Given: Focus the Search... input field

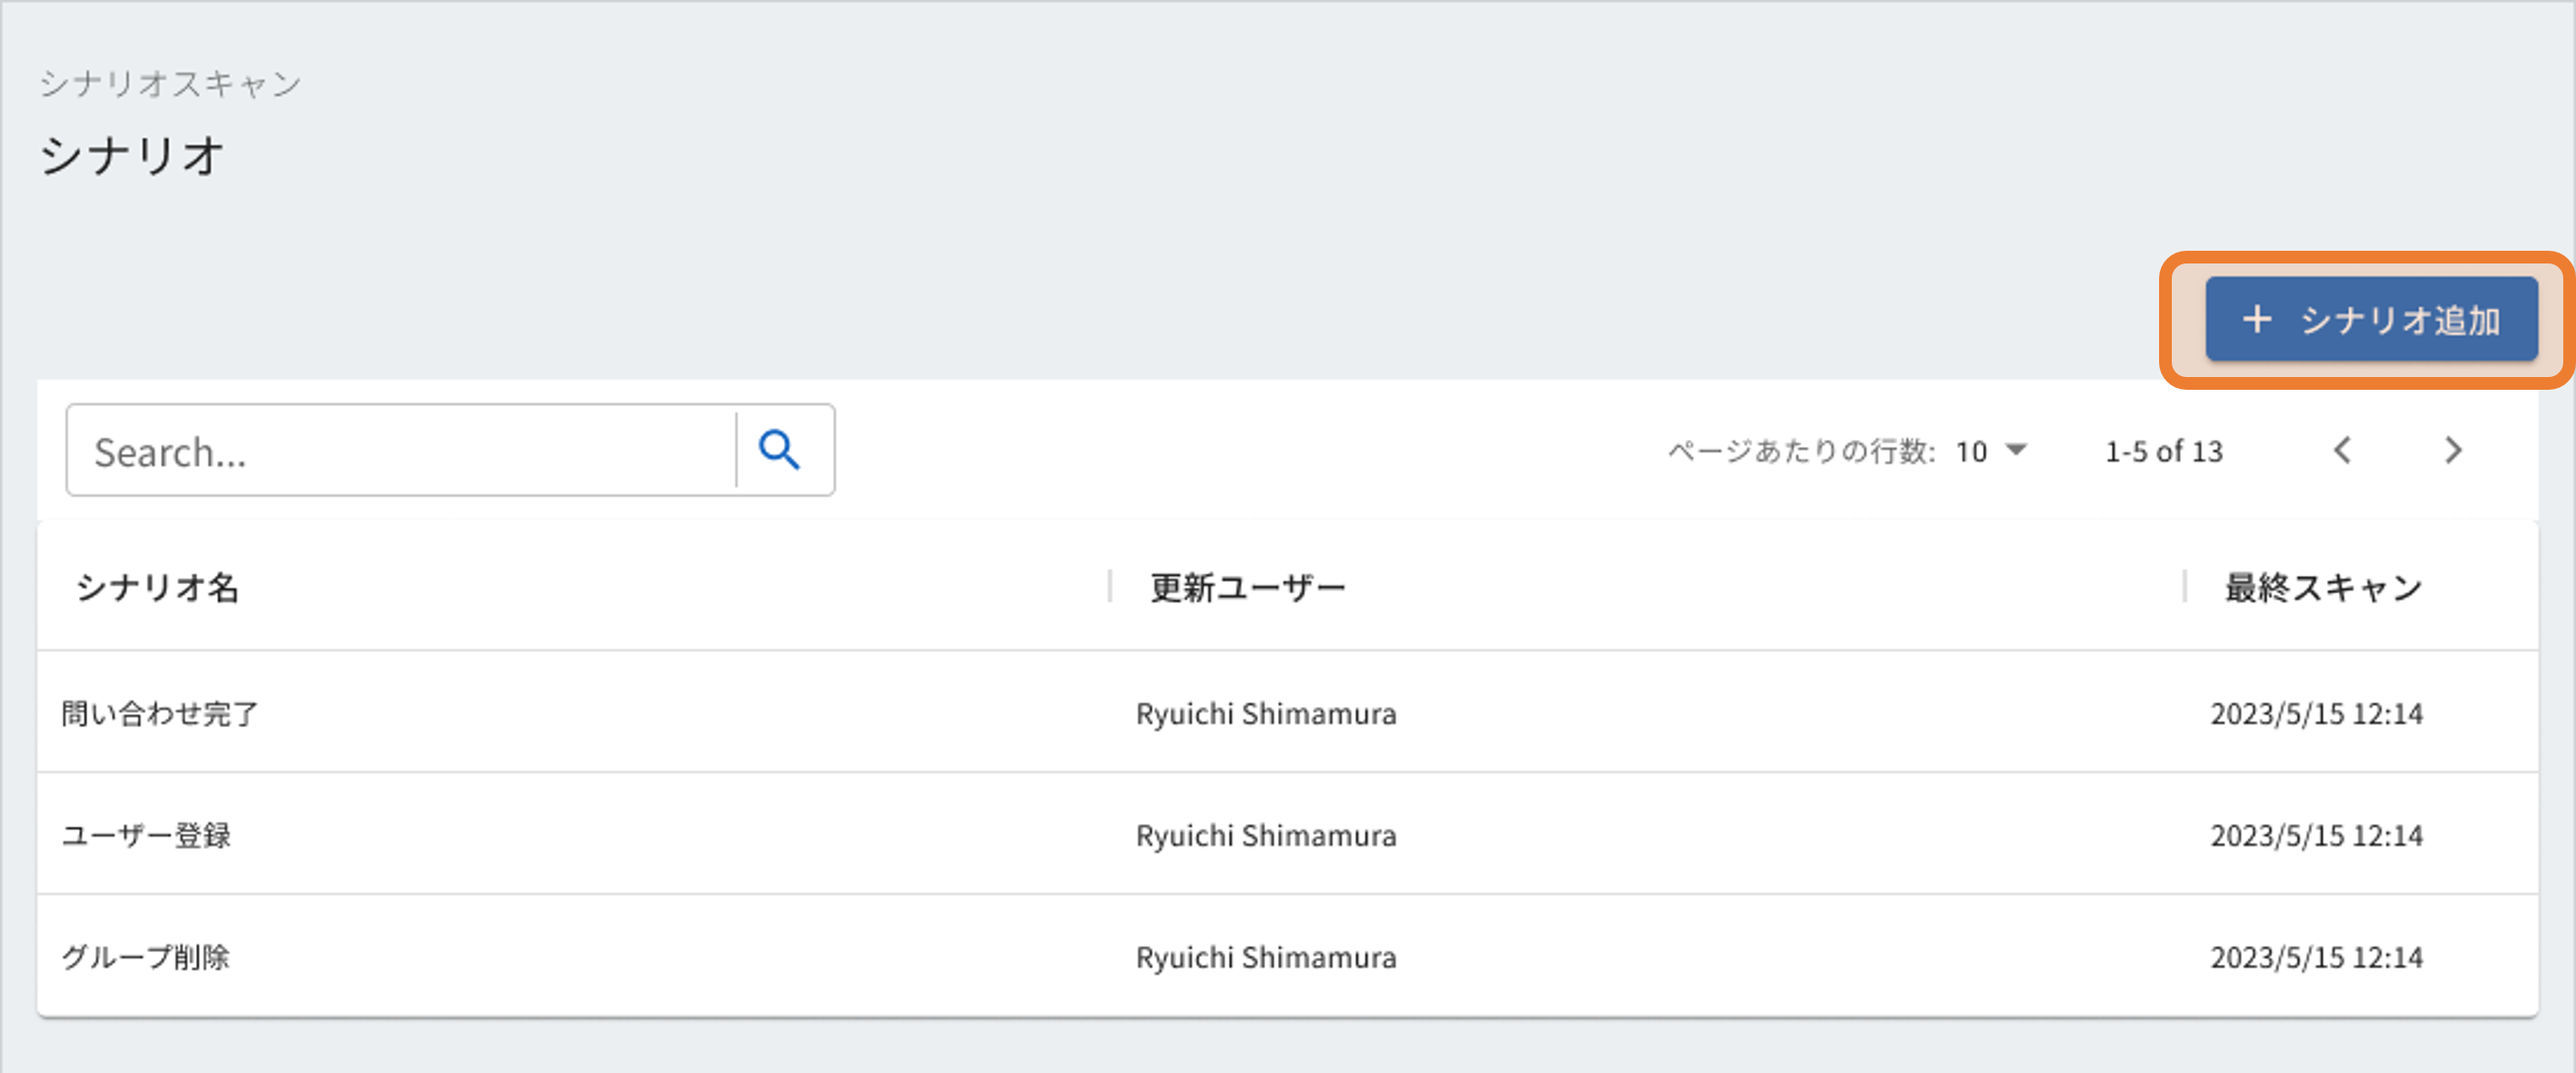Looking at the screenshot, I should coord(402,451).
